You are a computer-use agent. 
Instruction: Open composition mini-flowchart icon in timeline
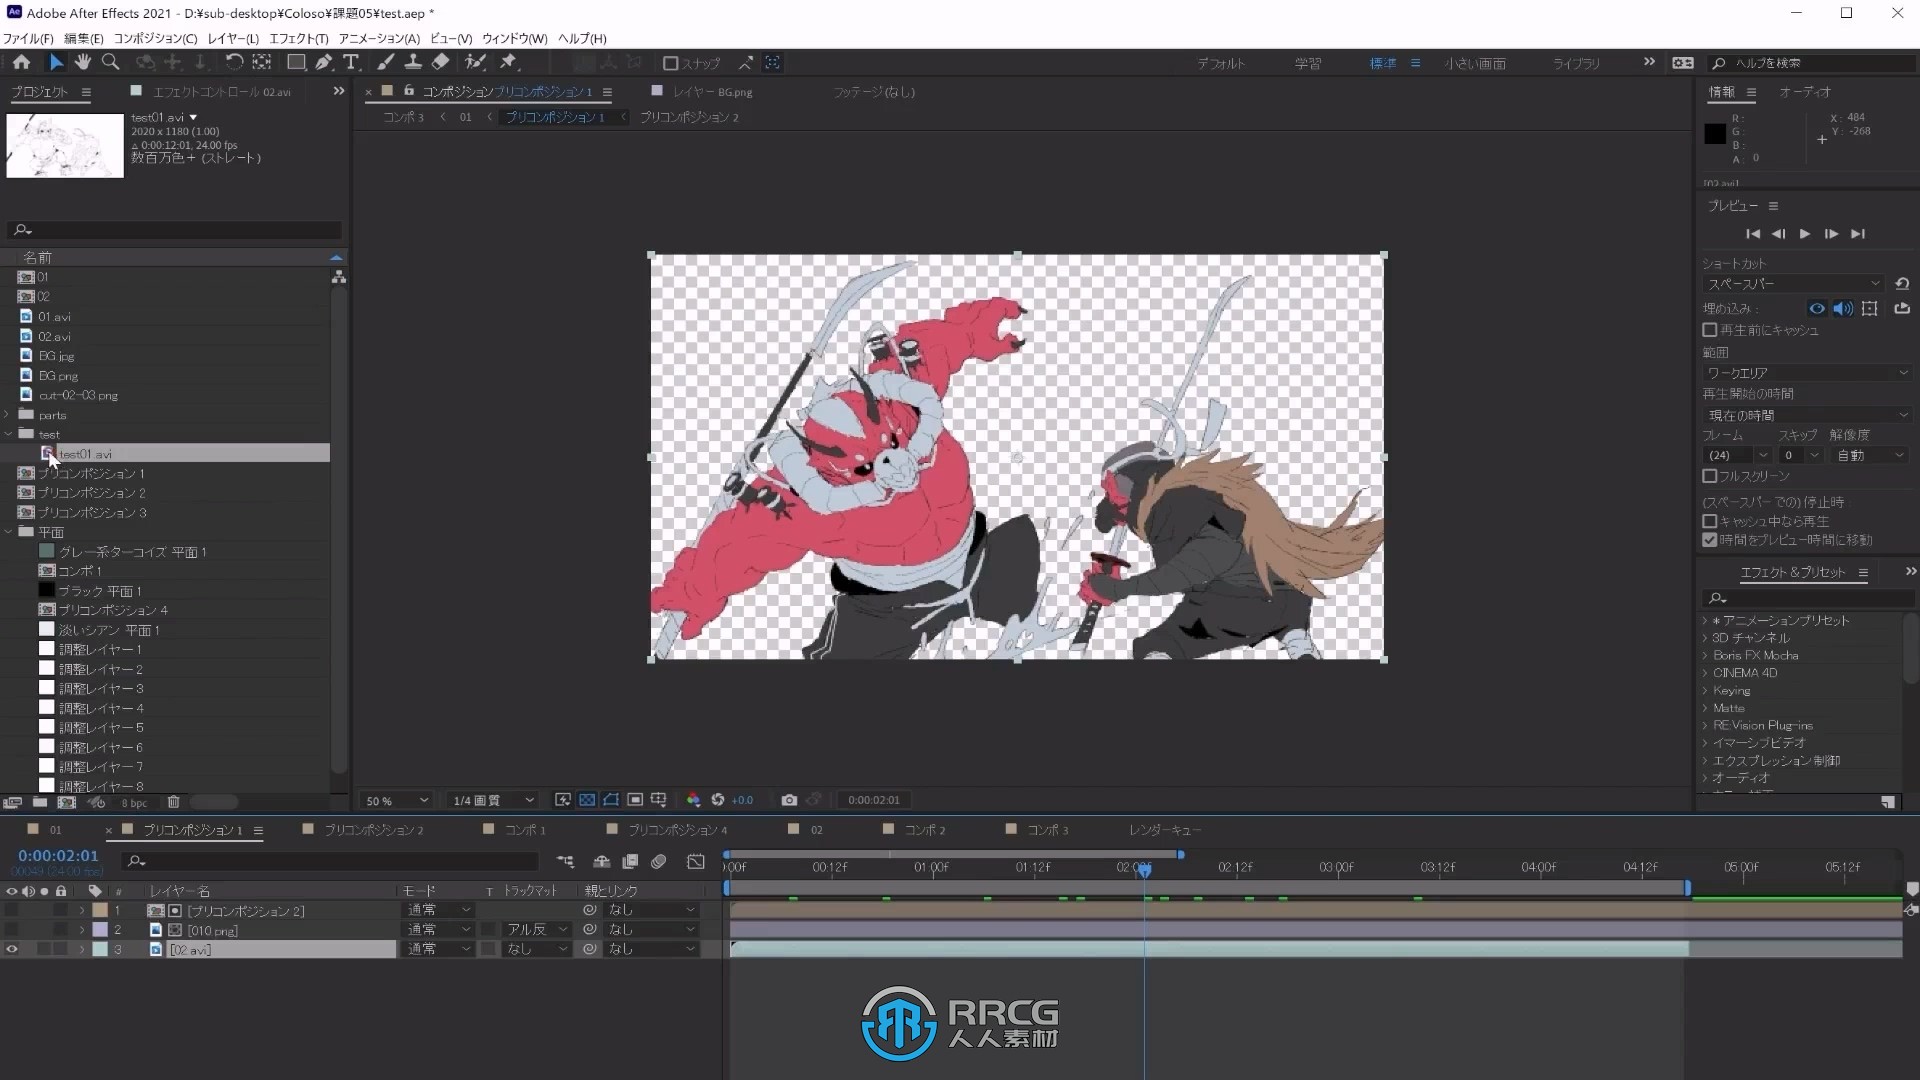pyautogui.click(x=565, y=861)
